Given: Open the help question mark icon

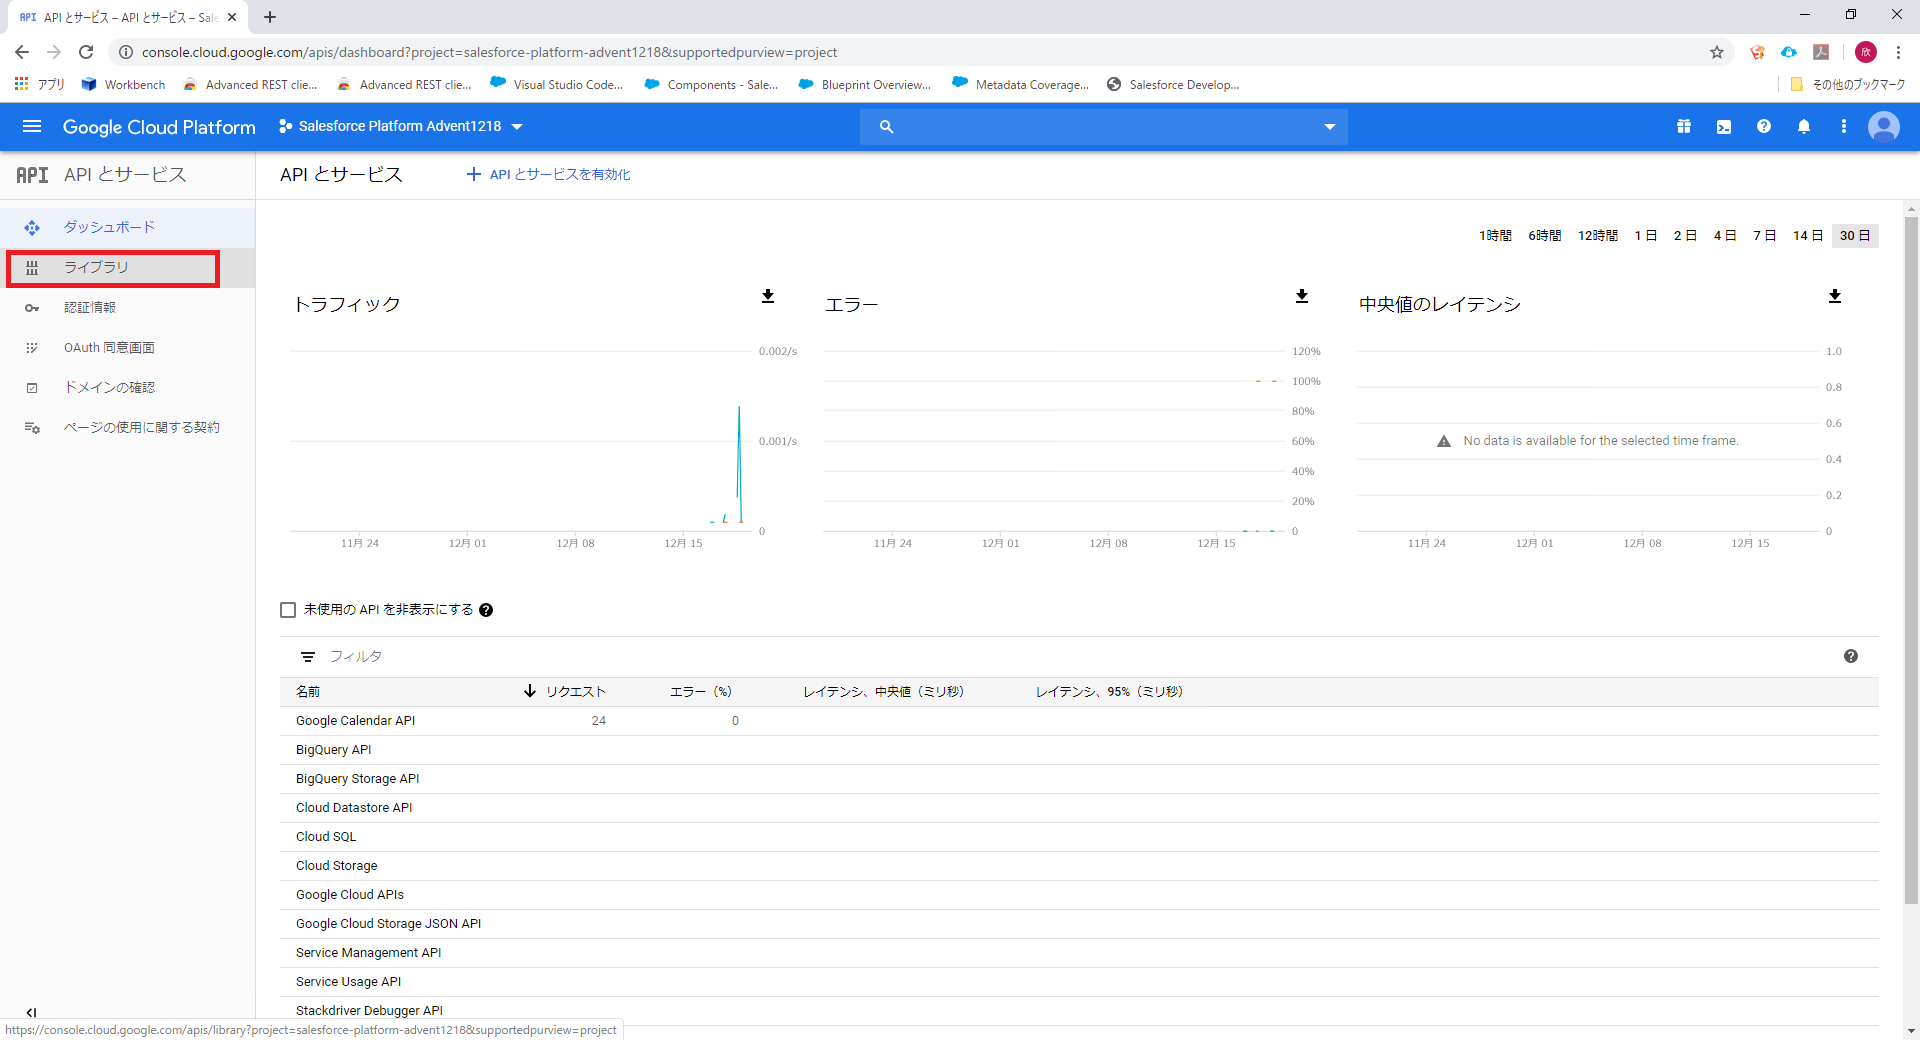Looking at the screenshot, I should coord(1764,126).
